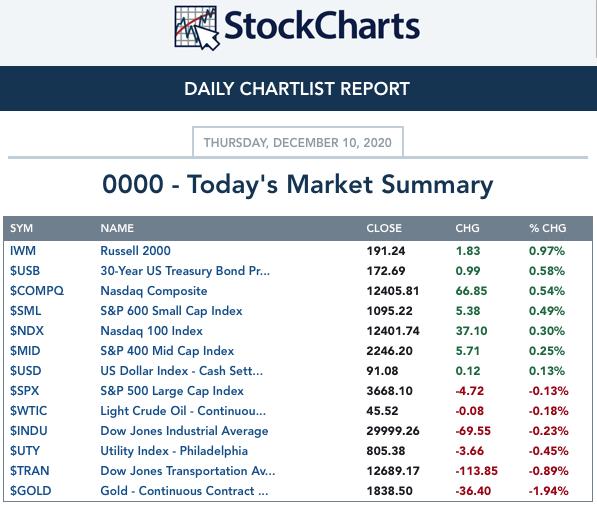Image resolution: width=597 pixels, height=505 pixels.
Task: Open the Nasdaq Composite link
Action: coord(153,291)
